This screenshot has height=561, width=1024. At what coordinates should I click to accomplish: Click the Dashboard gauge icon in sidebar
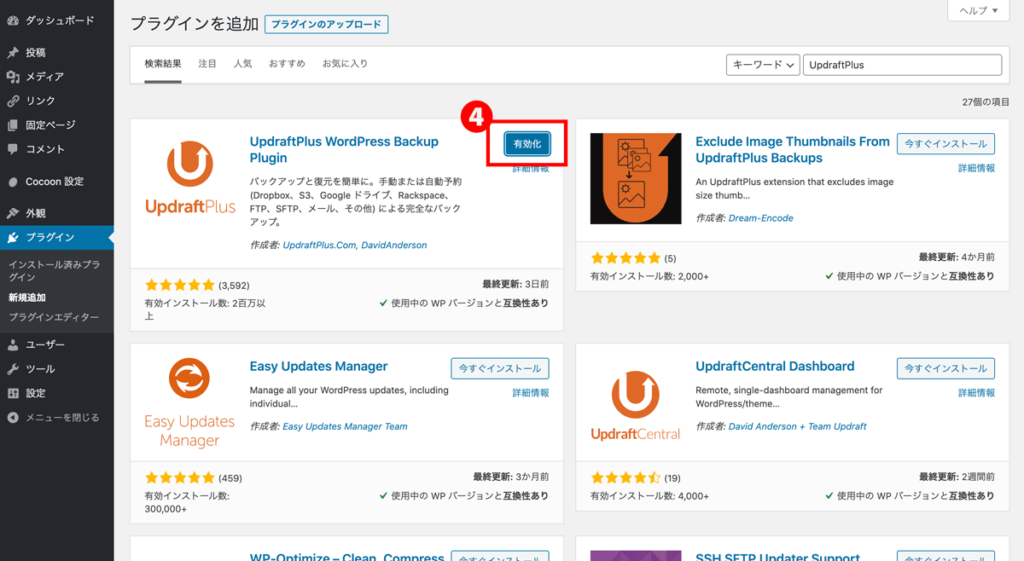point(12,21)
